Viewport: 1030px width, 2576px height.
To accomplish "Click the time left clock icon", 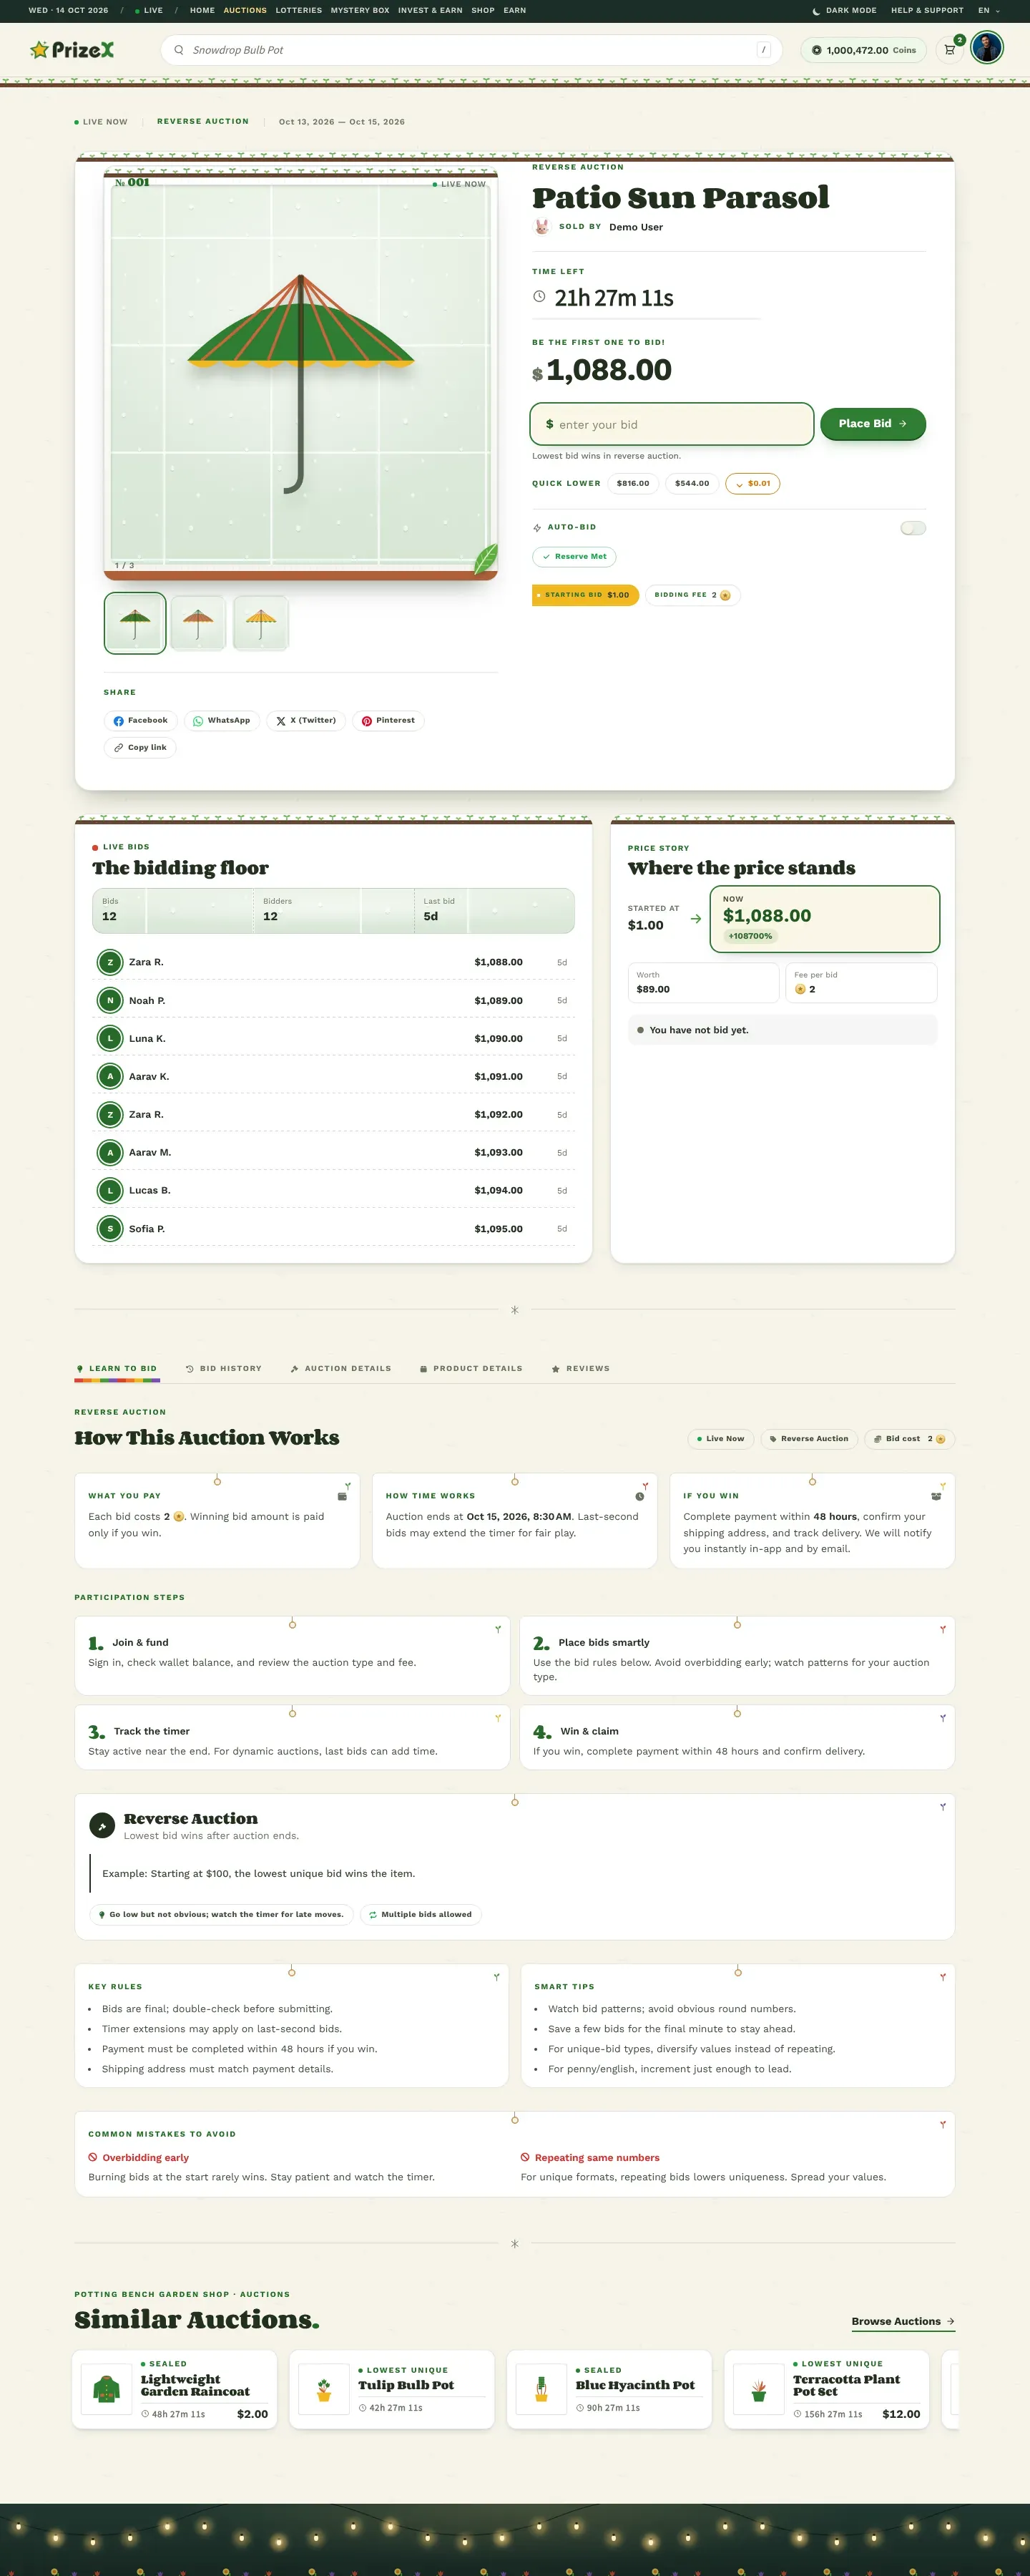I will click(x=539, y=297).
